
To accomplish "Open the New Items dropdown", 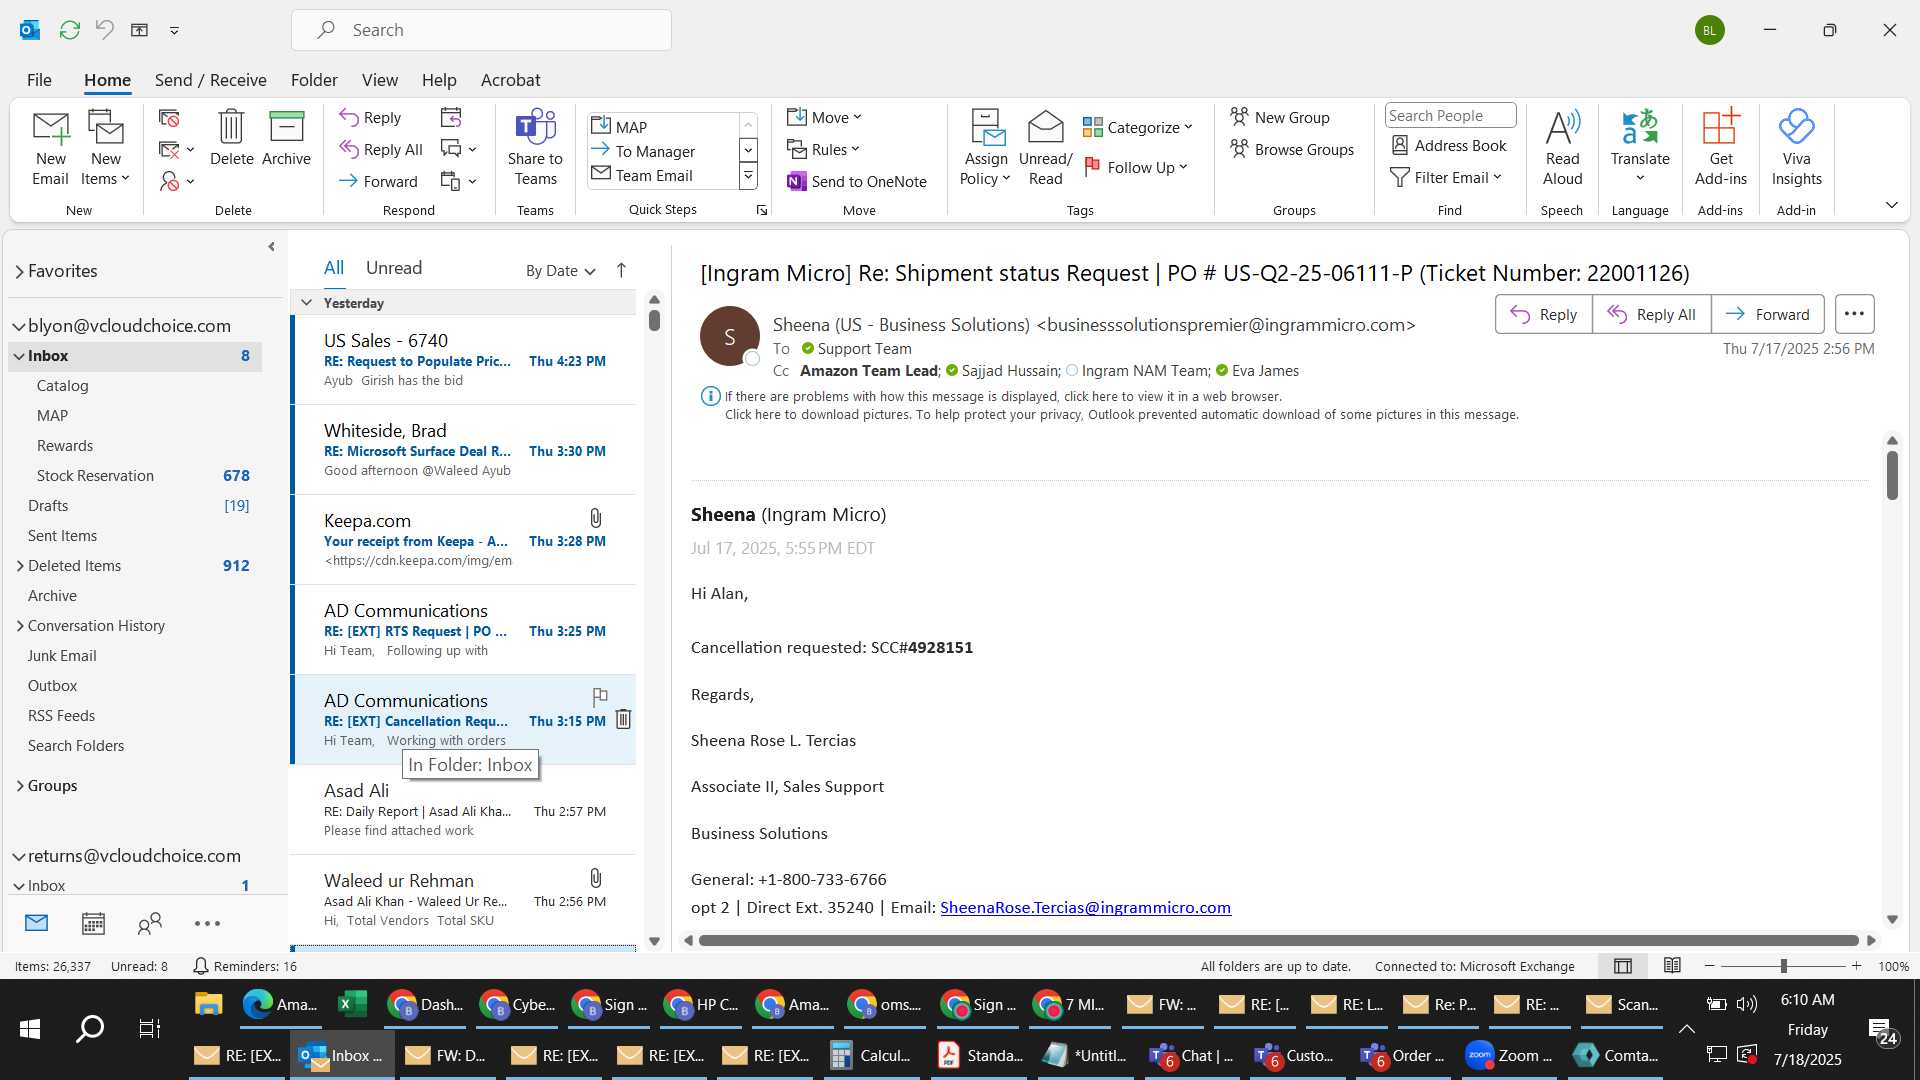I will point(105,148).
